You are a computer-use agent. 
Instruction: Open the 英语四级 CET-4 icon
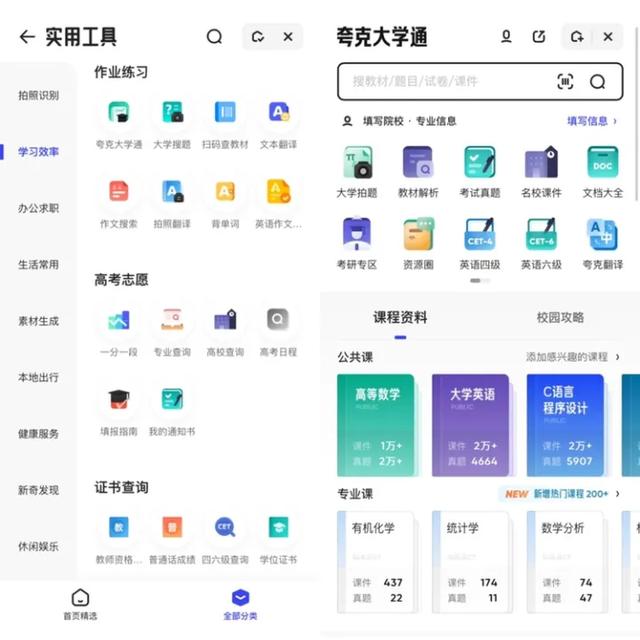coord(480,234)
